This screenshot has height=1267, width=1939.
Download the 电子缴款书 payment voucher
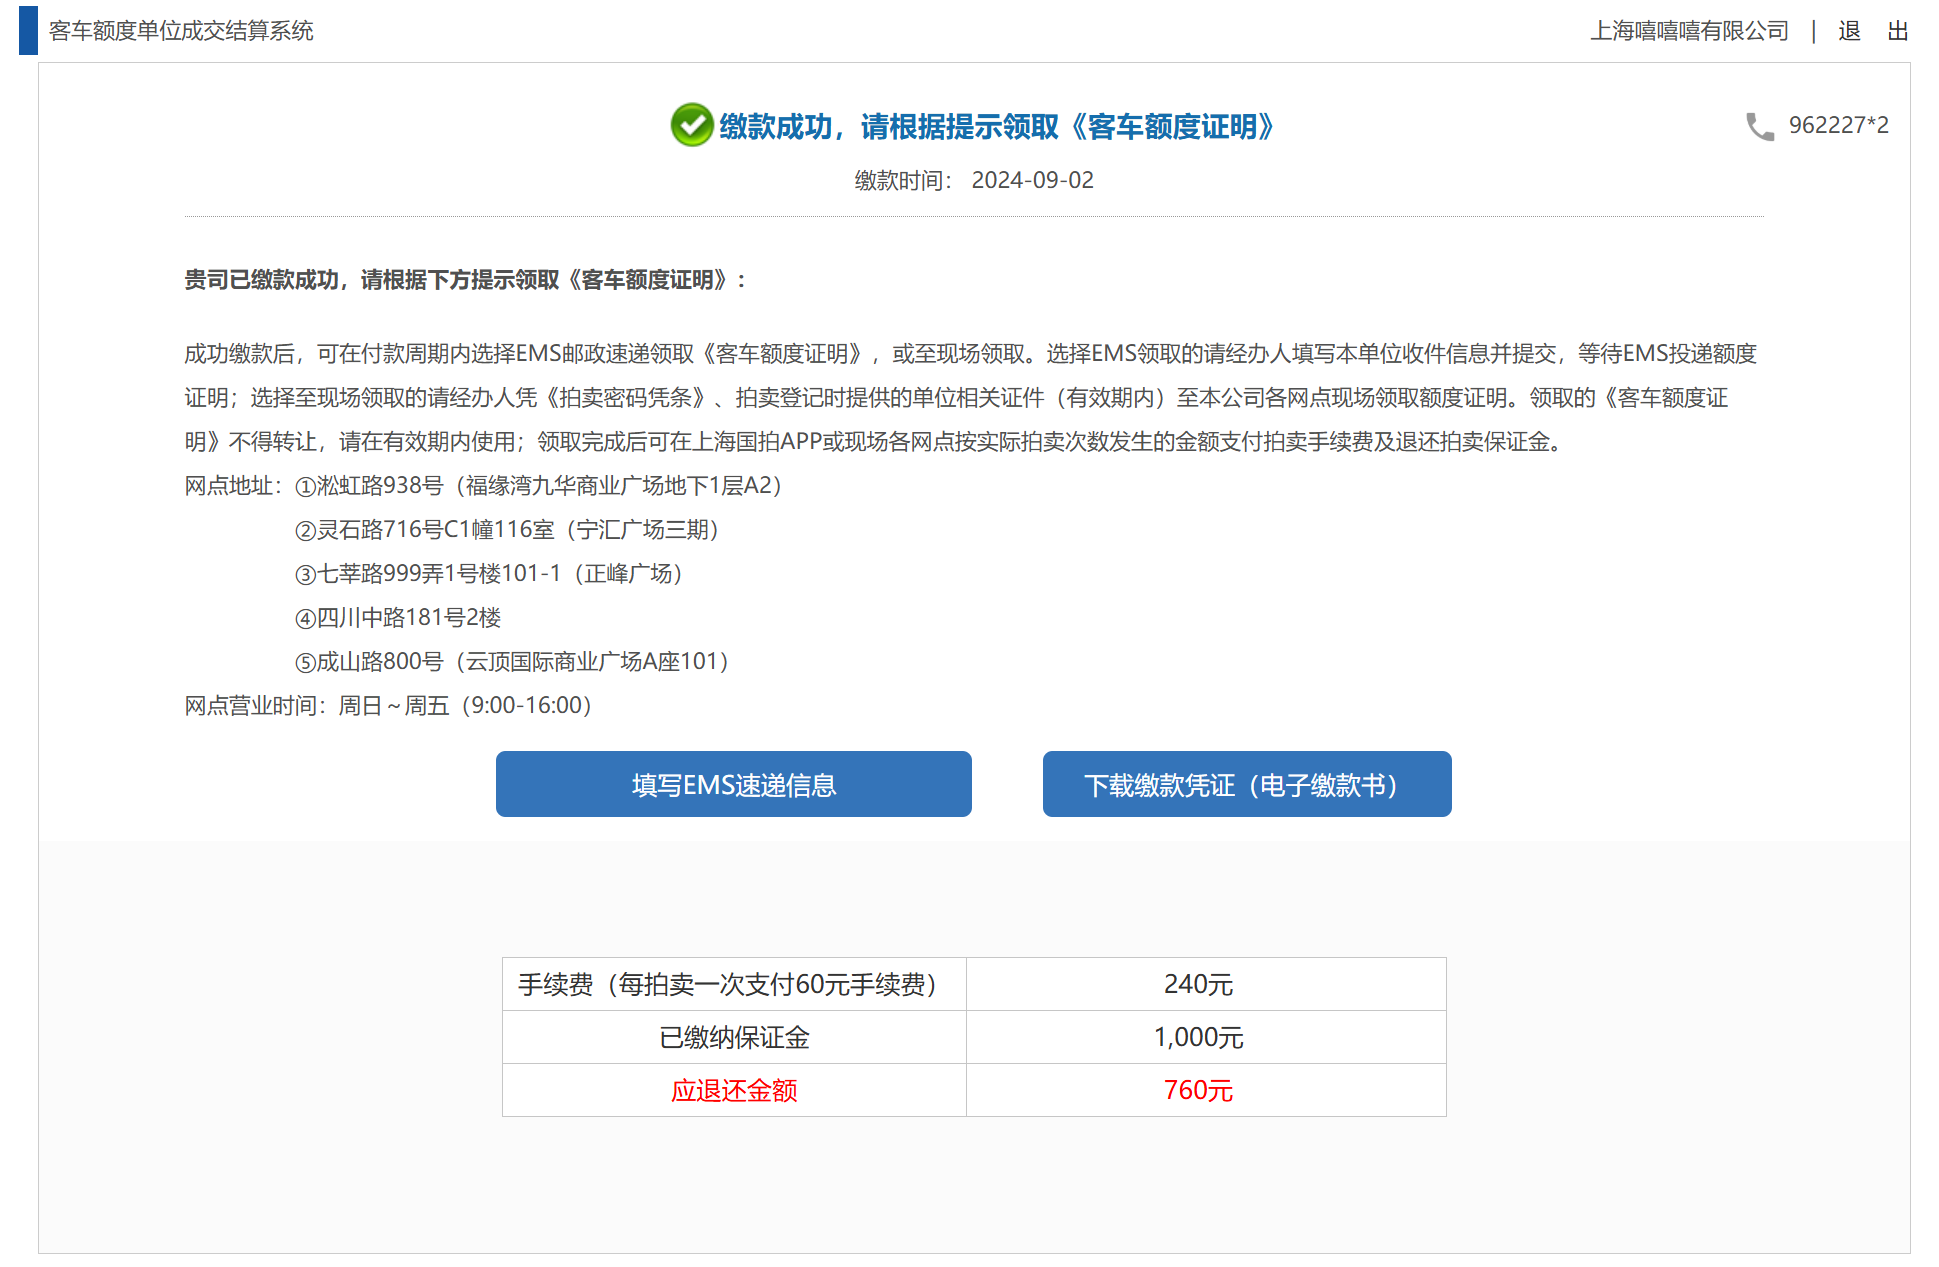pyautogui.click(x=1246, y=785)
